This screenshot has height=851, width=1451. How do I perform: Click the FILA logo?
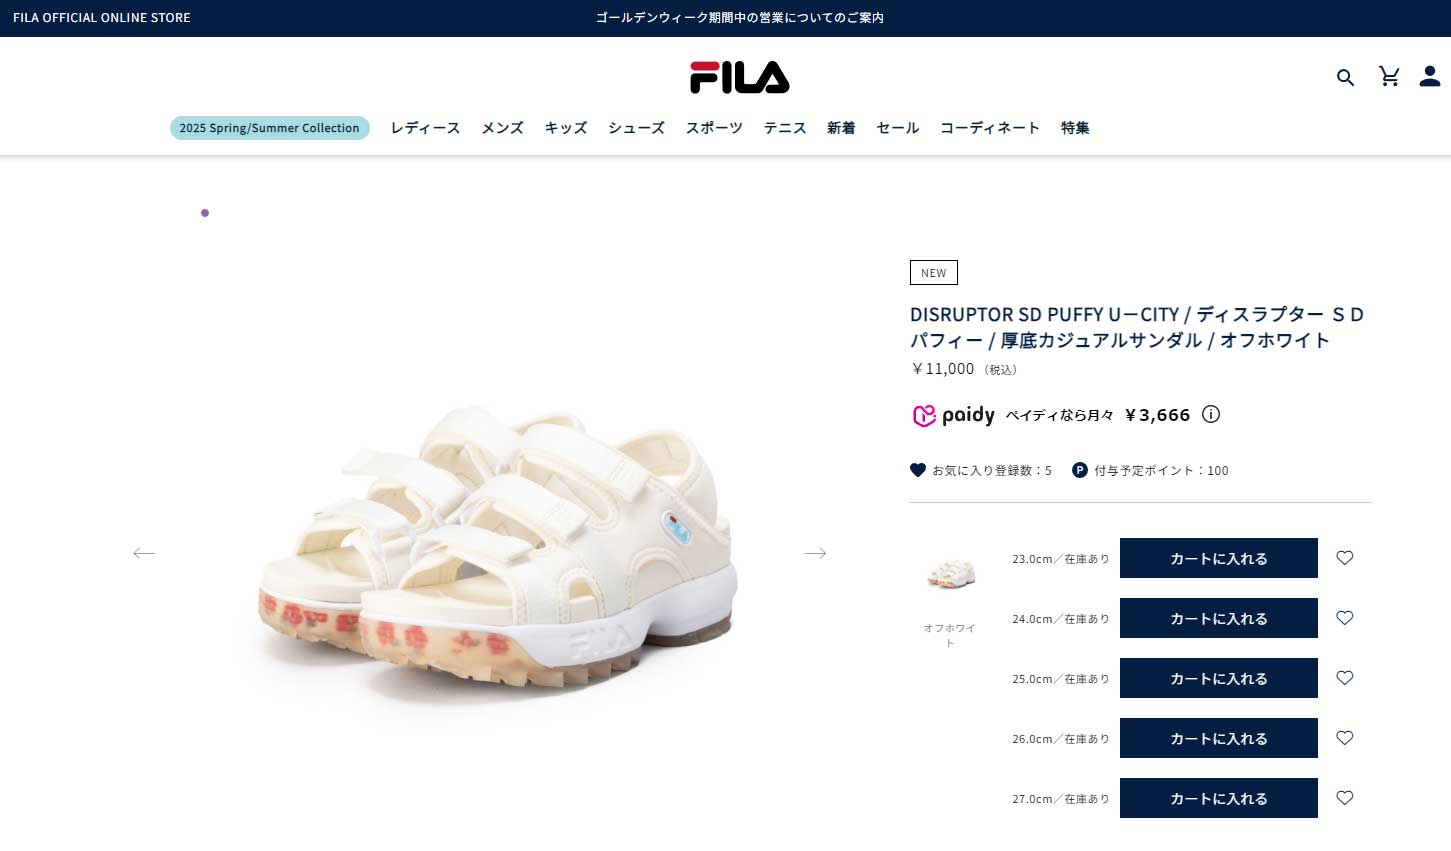click(740, 77)
